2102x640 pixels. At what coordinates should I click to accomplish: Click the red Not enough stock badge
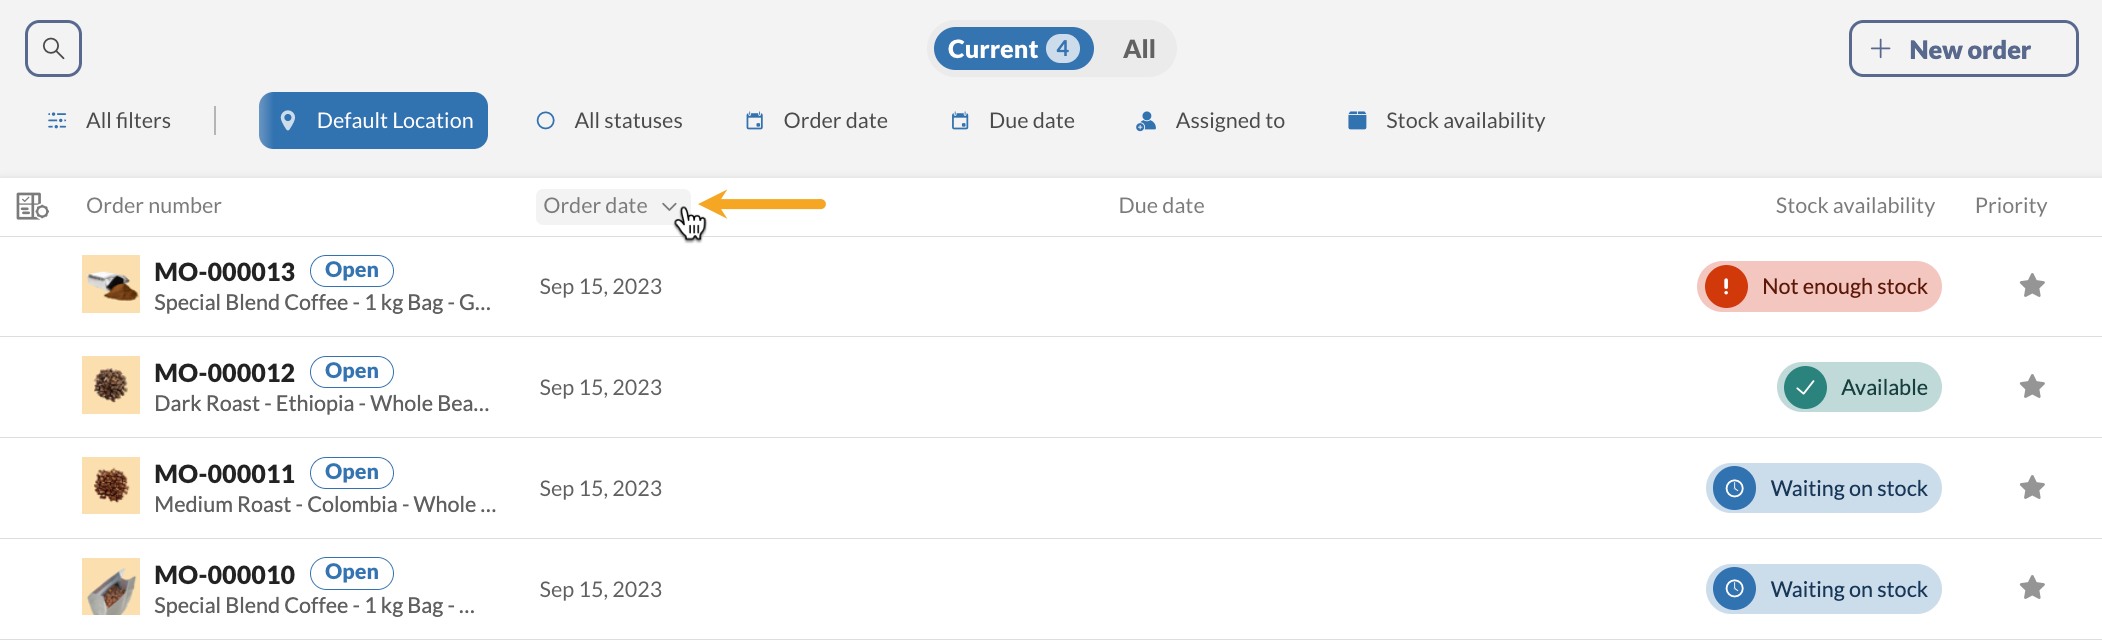1819,287
